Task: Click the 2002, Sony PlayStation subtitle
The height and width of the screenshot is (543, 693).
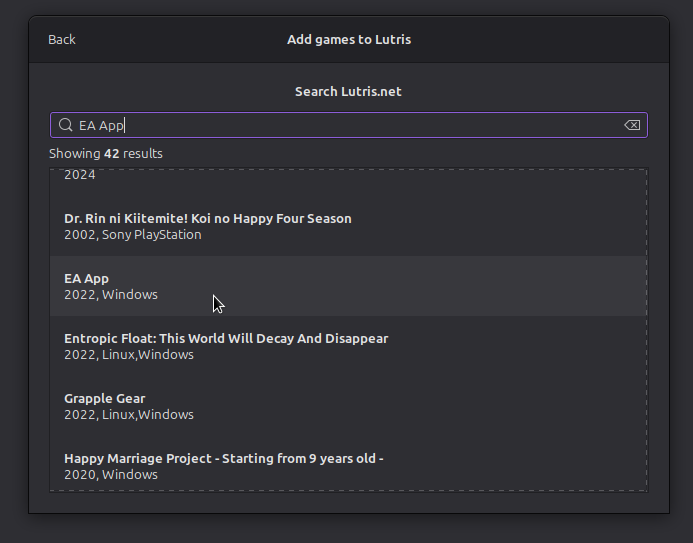Action: tap(132, 235)
